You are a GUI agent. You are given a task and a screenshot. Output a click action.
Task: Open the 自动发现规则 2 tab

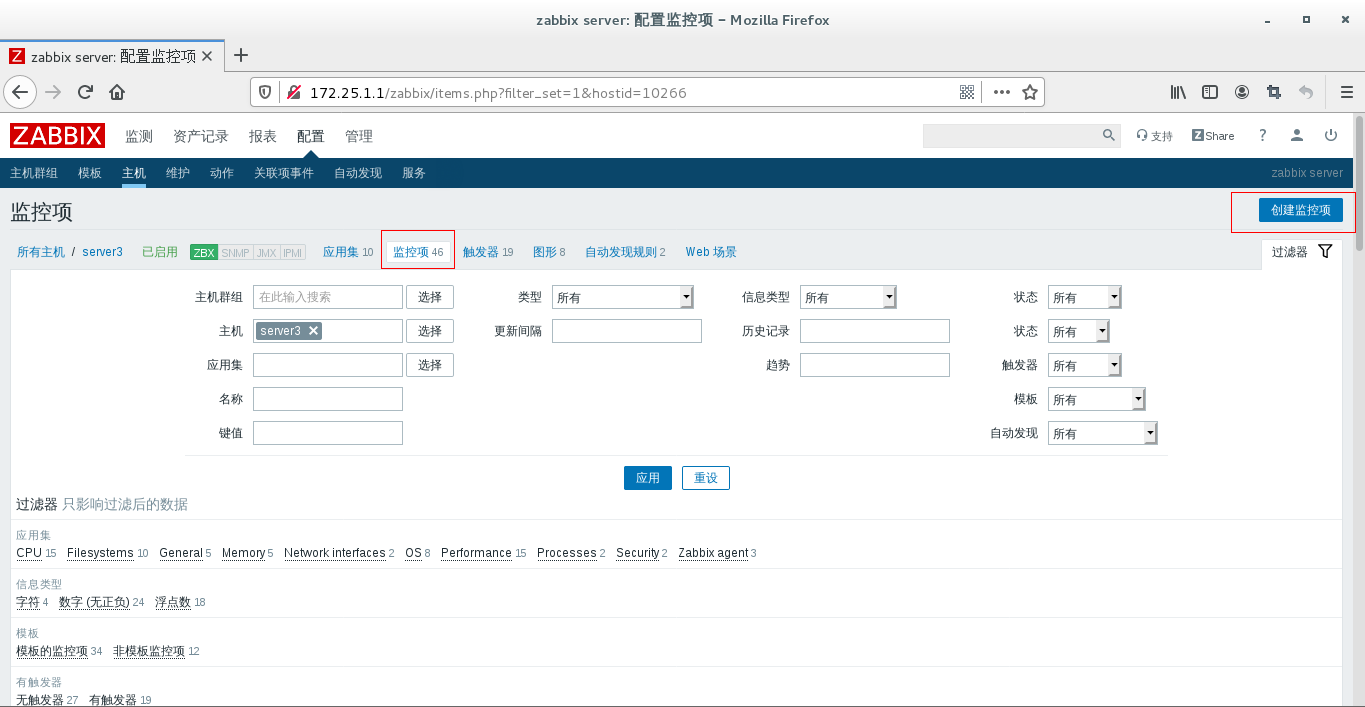point(625,252)
